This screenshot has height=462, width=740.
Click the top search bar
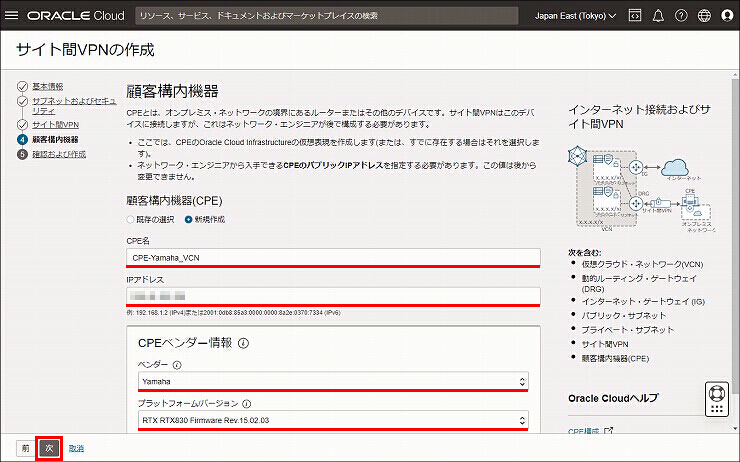[327, 16]
